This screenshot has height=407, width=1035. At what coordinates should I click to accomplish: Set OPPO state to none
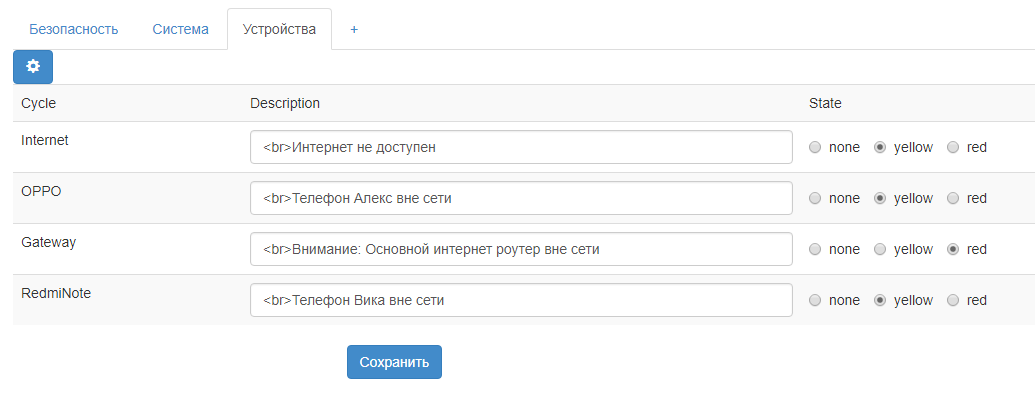[815, 199]
